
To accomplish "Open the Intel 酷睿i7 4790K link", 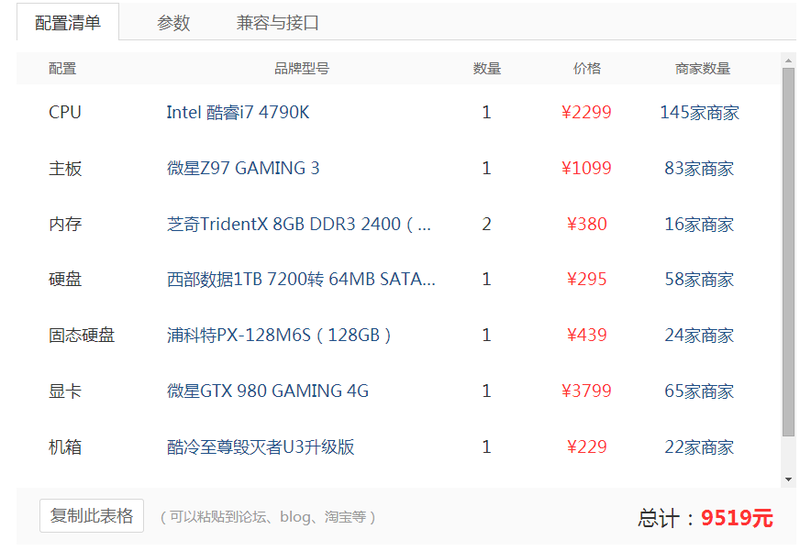I will tap(238, 112).
